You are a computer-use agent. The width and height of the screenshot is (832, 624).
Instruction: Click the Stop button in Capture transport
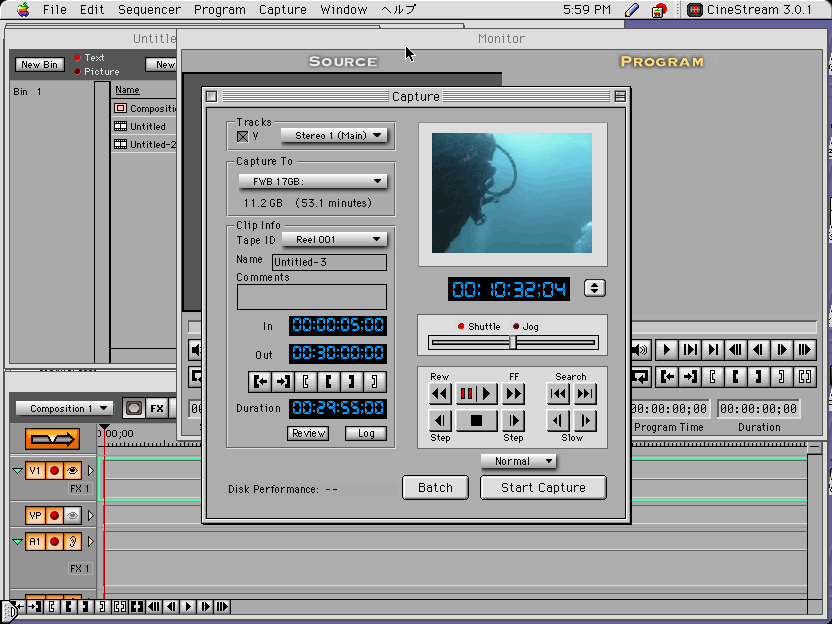tap(476, 421)
